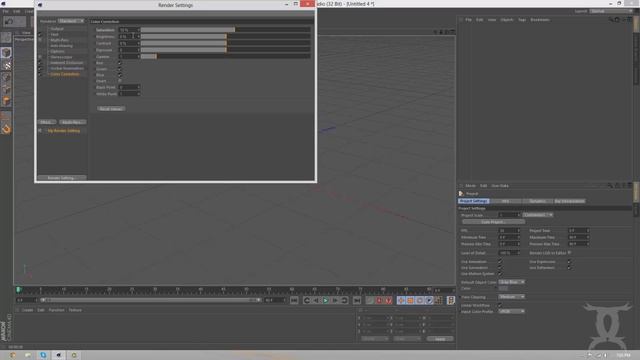Toggle Stereoscopic checkbox in Render Settings
Viewport: 640px width, 360px height.
40,57
